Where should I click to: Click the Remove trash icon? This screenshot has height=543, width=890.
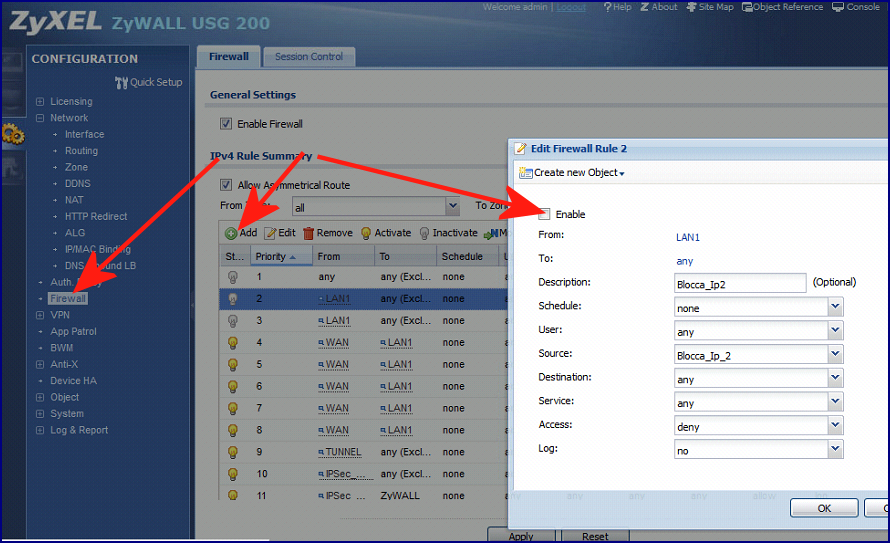click(309, 233)
